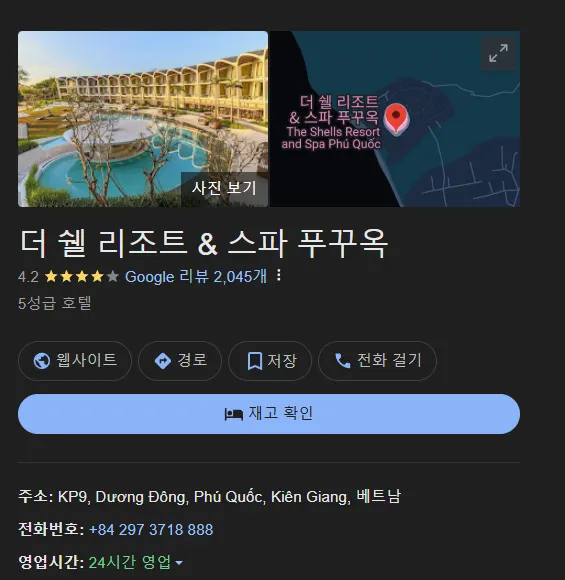The height and width of the screenshot is (580, 565).
Task: Open 사진 보기 on the hotel photo
Action: [224, 188]
